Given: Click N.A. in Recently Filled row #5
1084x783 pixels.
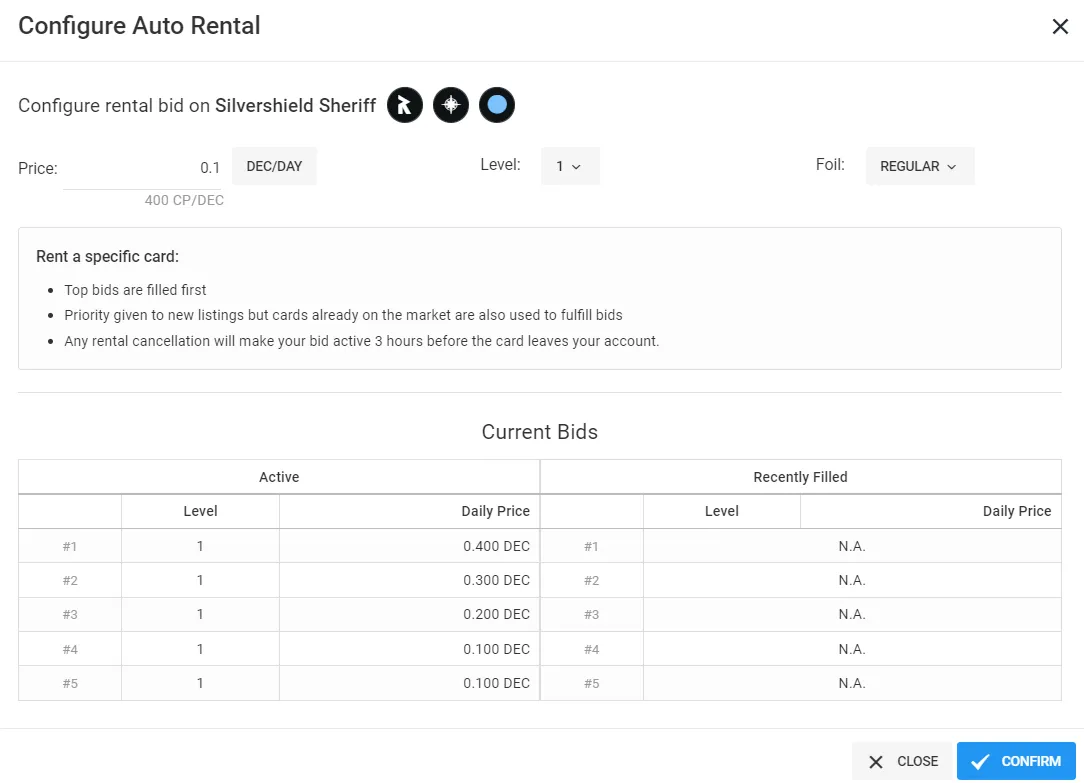Looking at the screenshot, I should coord(852,683).
